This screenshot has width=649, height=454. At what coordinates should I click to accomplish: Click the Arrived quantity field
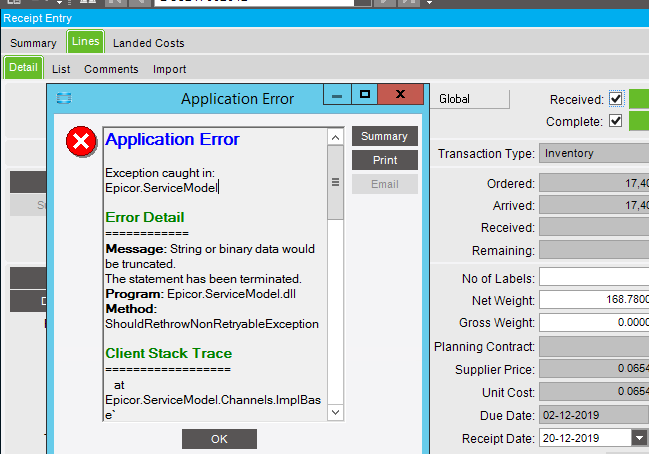pos(594,205)
